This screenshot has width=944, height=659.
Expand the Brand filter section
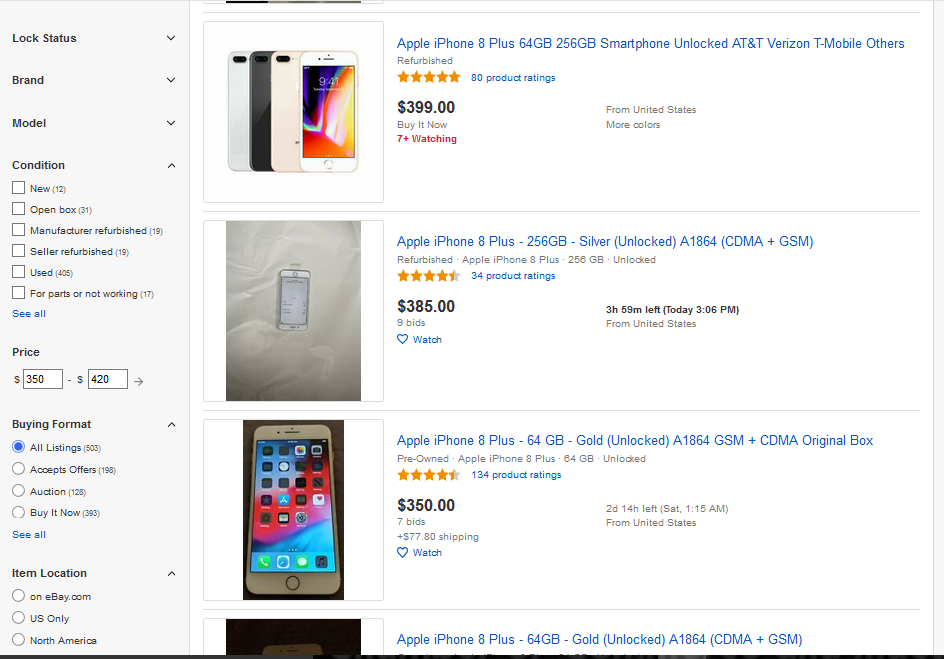pos(171,80)
